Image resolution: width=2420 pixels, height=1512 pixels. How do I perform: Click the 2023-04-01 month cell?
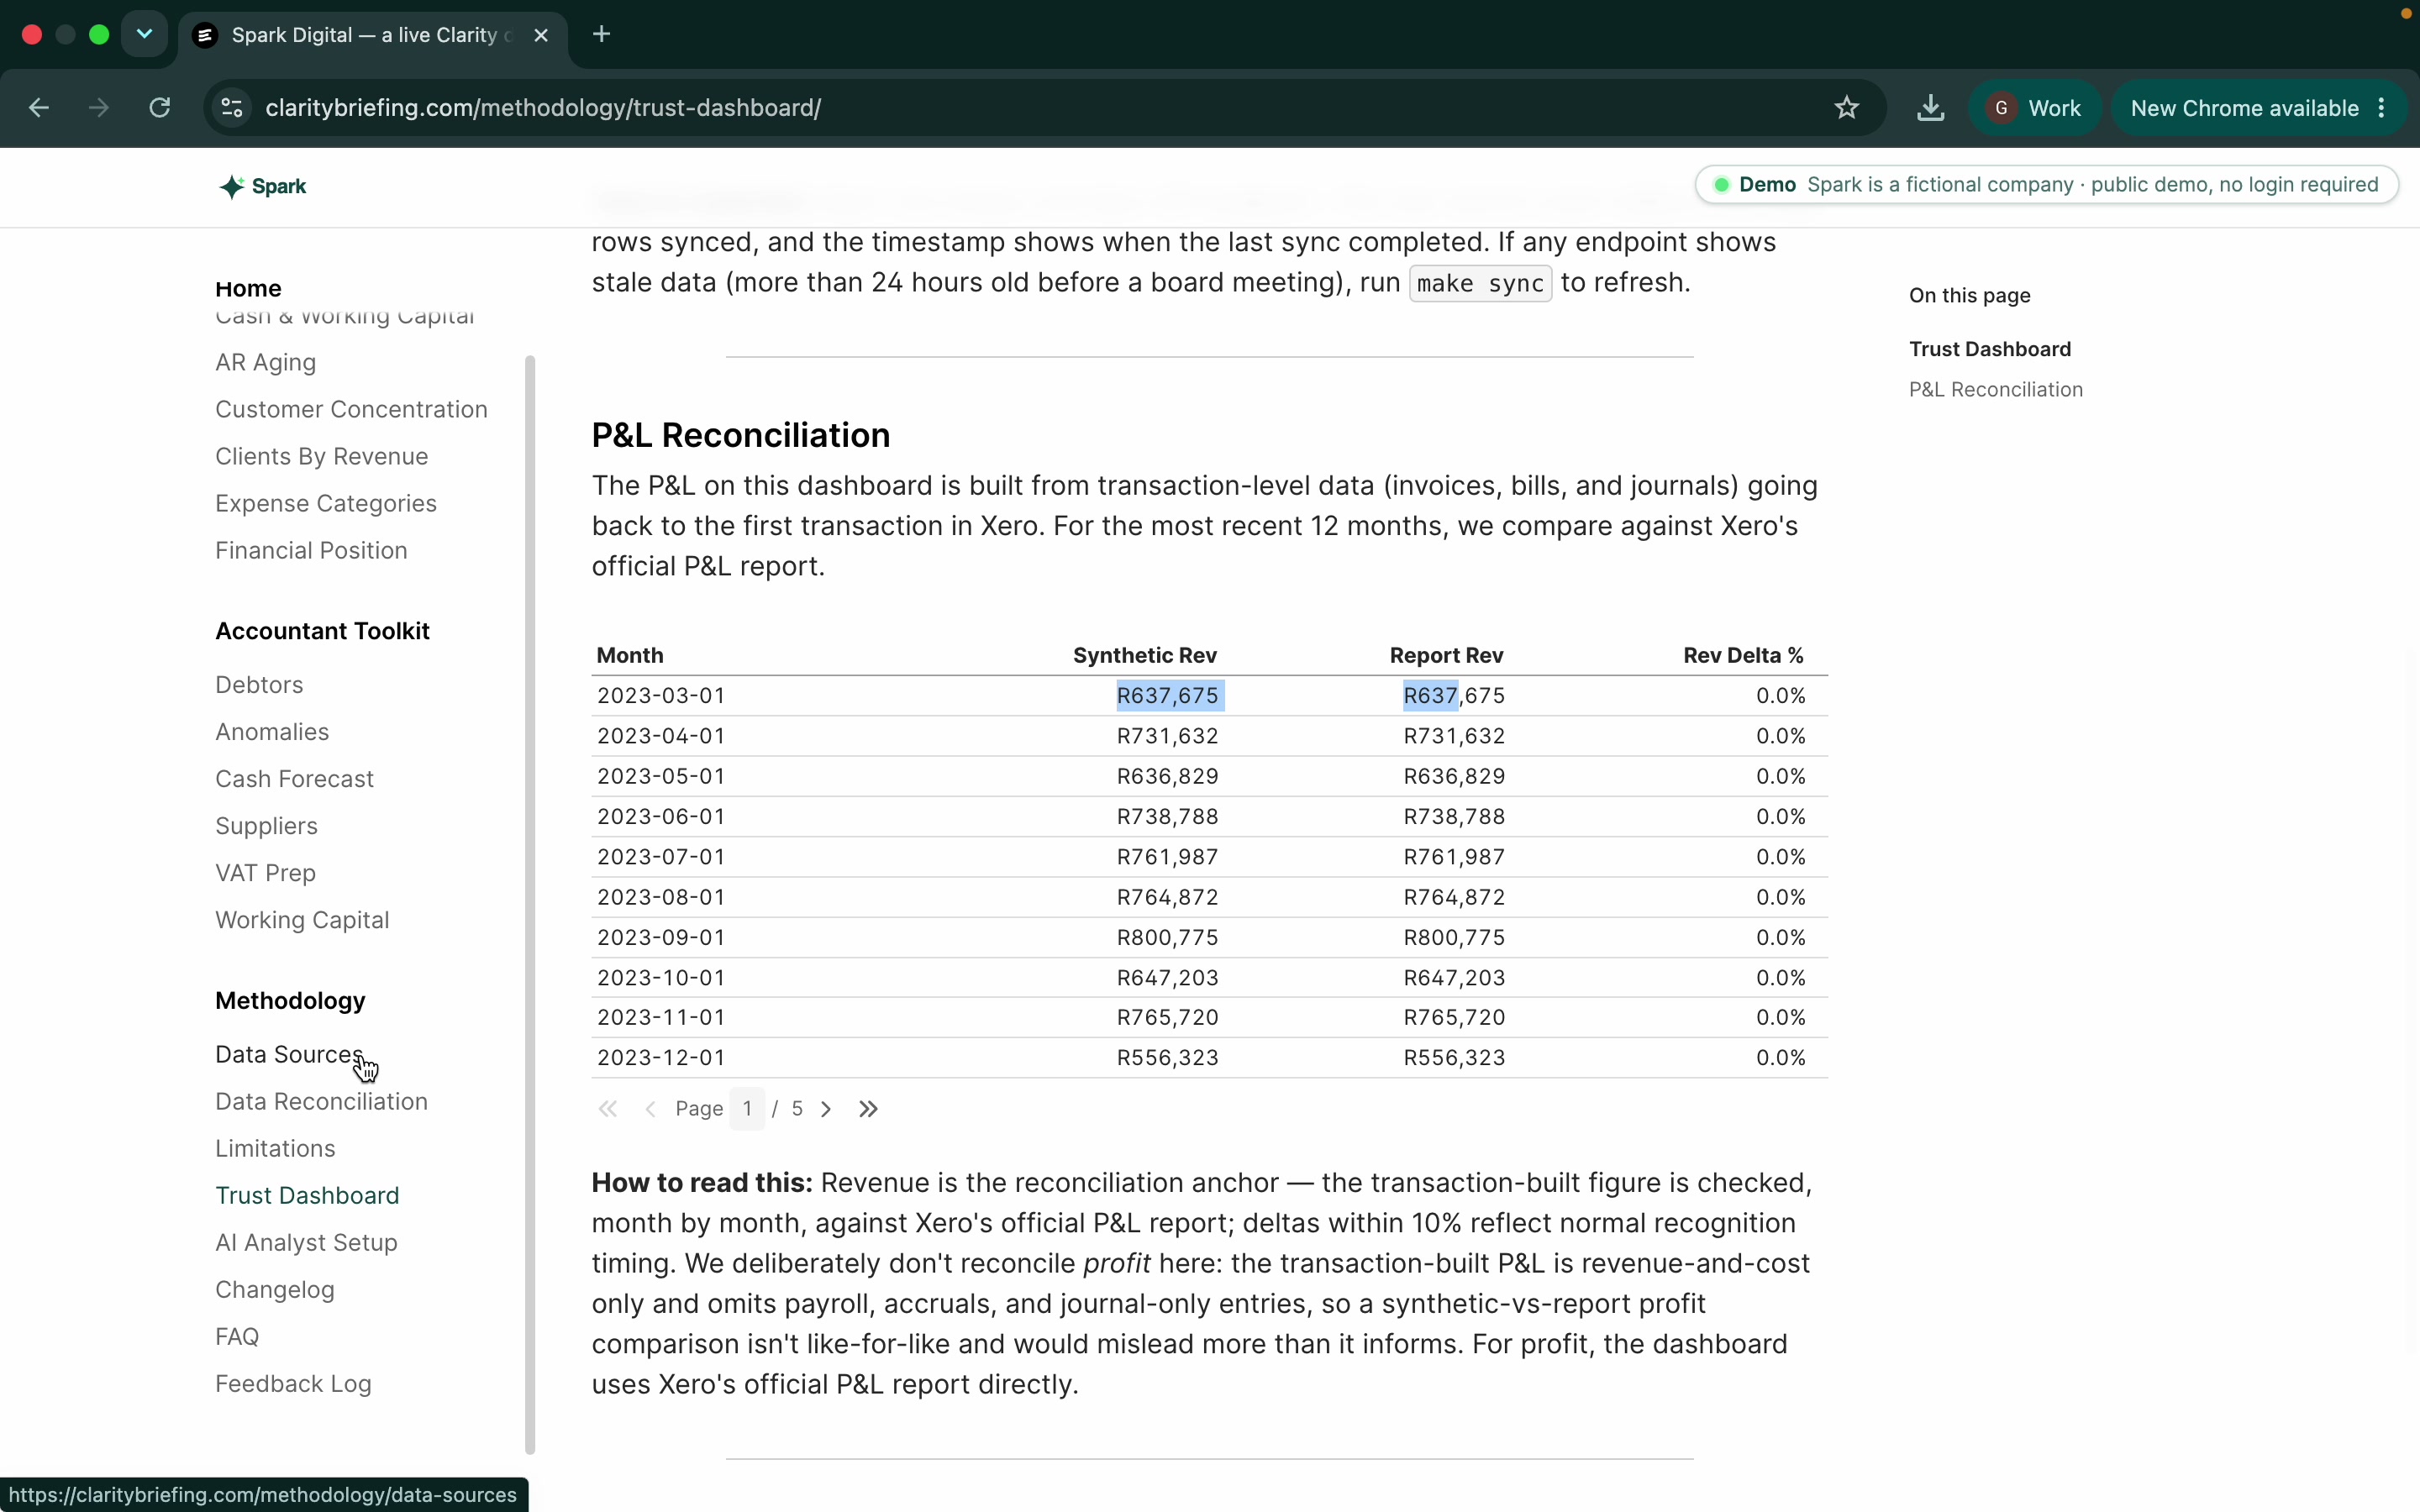click(x=661, y=736)
